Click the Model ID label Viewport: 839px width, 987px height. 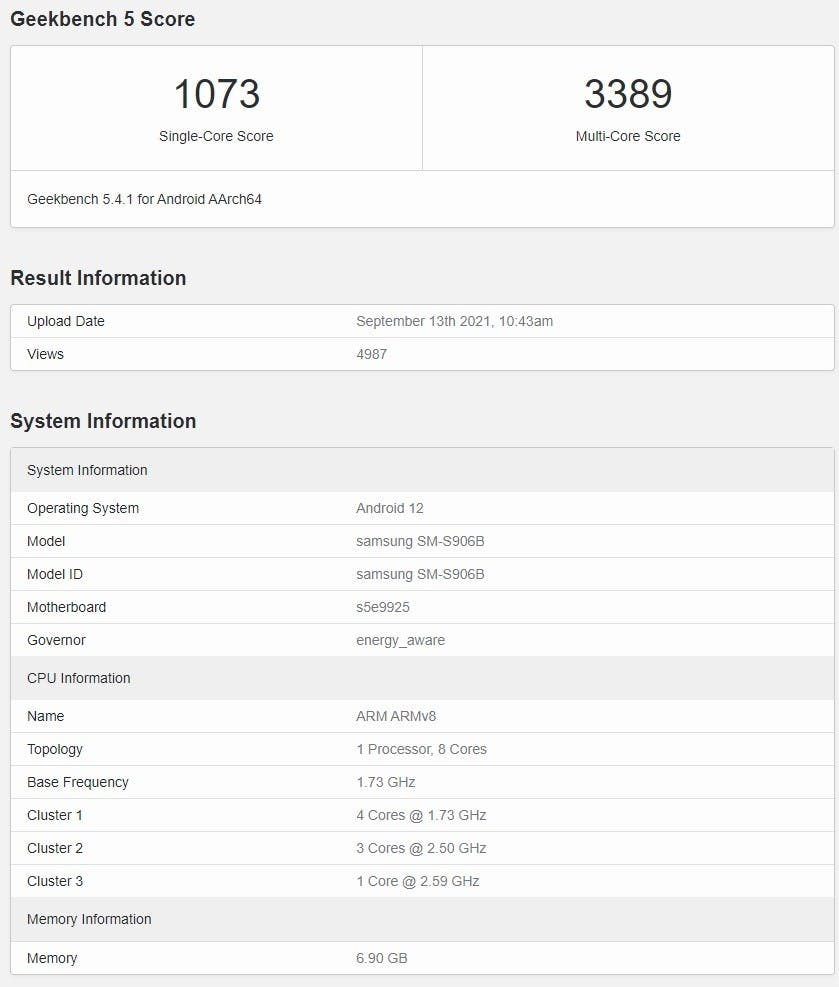click(55, 574)
